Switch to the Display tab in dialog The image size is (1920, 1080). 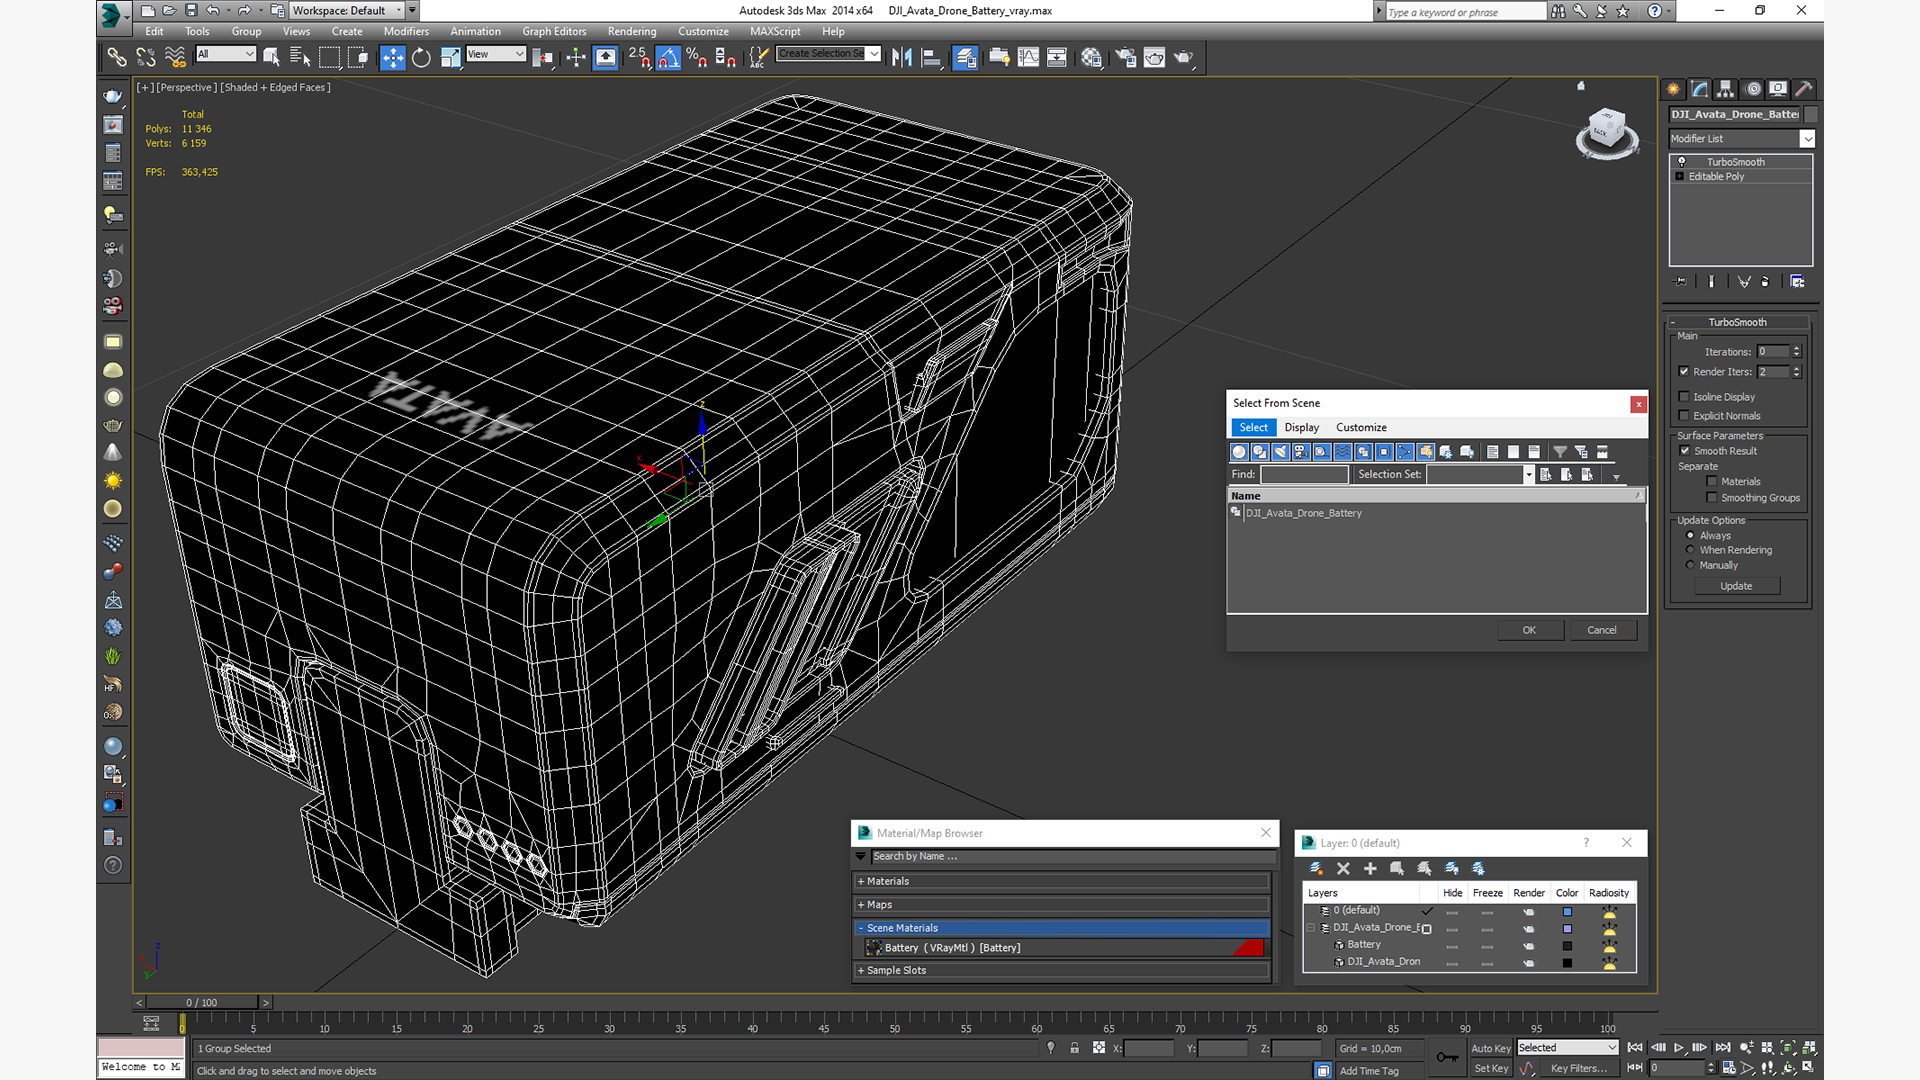1302,427
